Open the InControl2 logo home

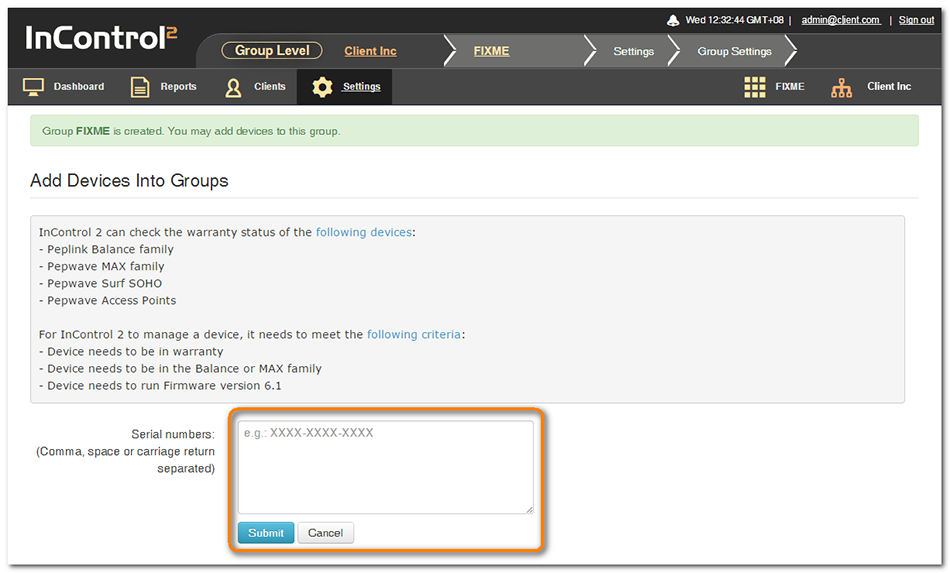pos(101,38)
